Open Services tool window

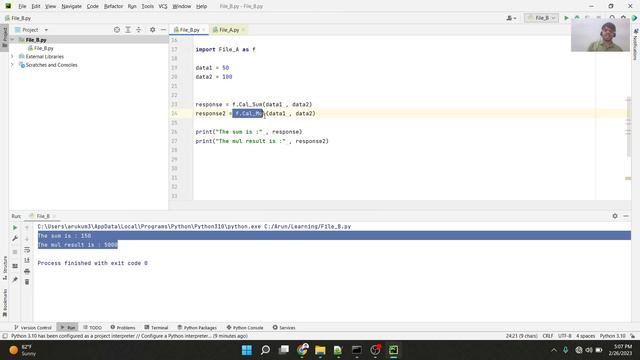pos(284,327)
